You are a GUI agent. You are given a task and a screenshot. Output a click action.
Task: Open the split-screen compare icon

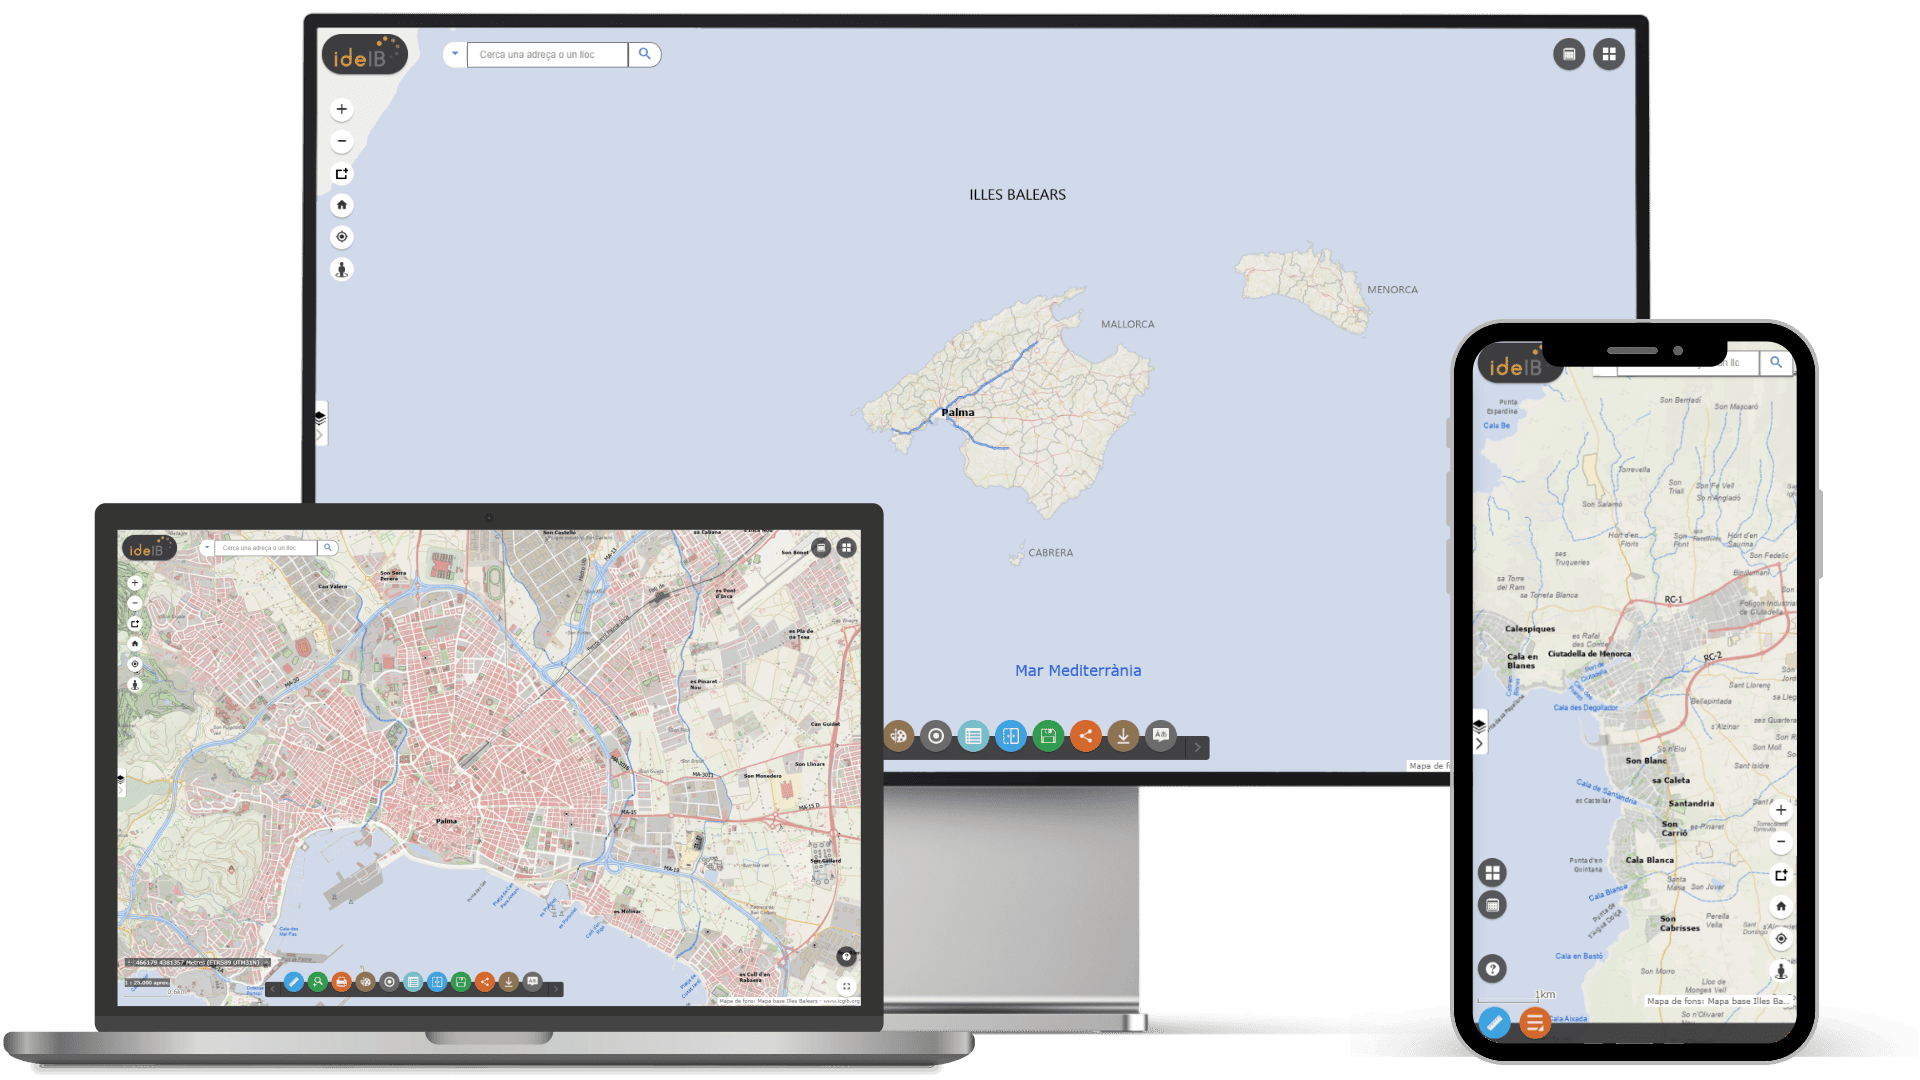(1011, 736)
